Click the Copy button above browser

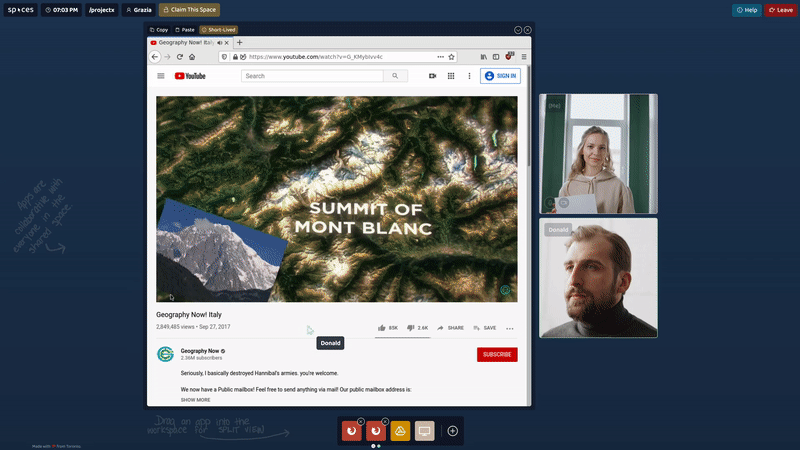pos(159,30)
